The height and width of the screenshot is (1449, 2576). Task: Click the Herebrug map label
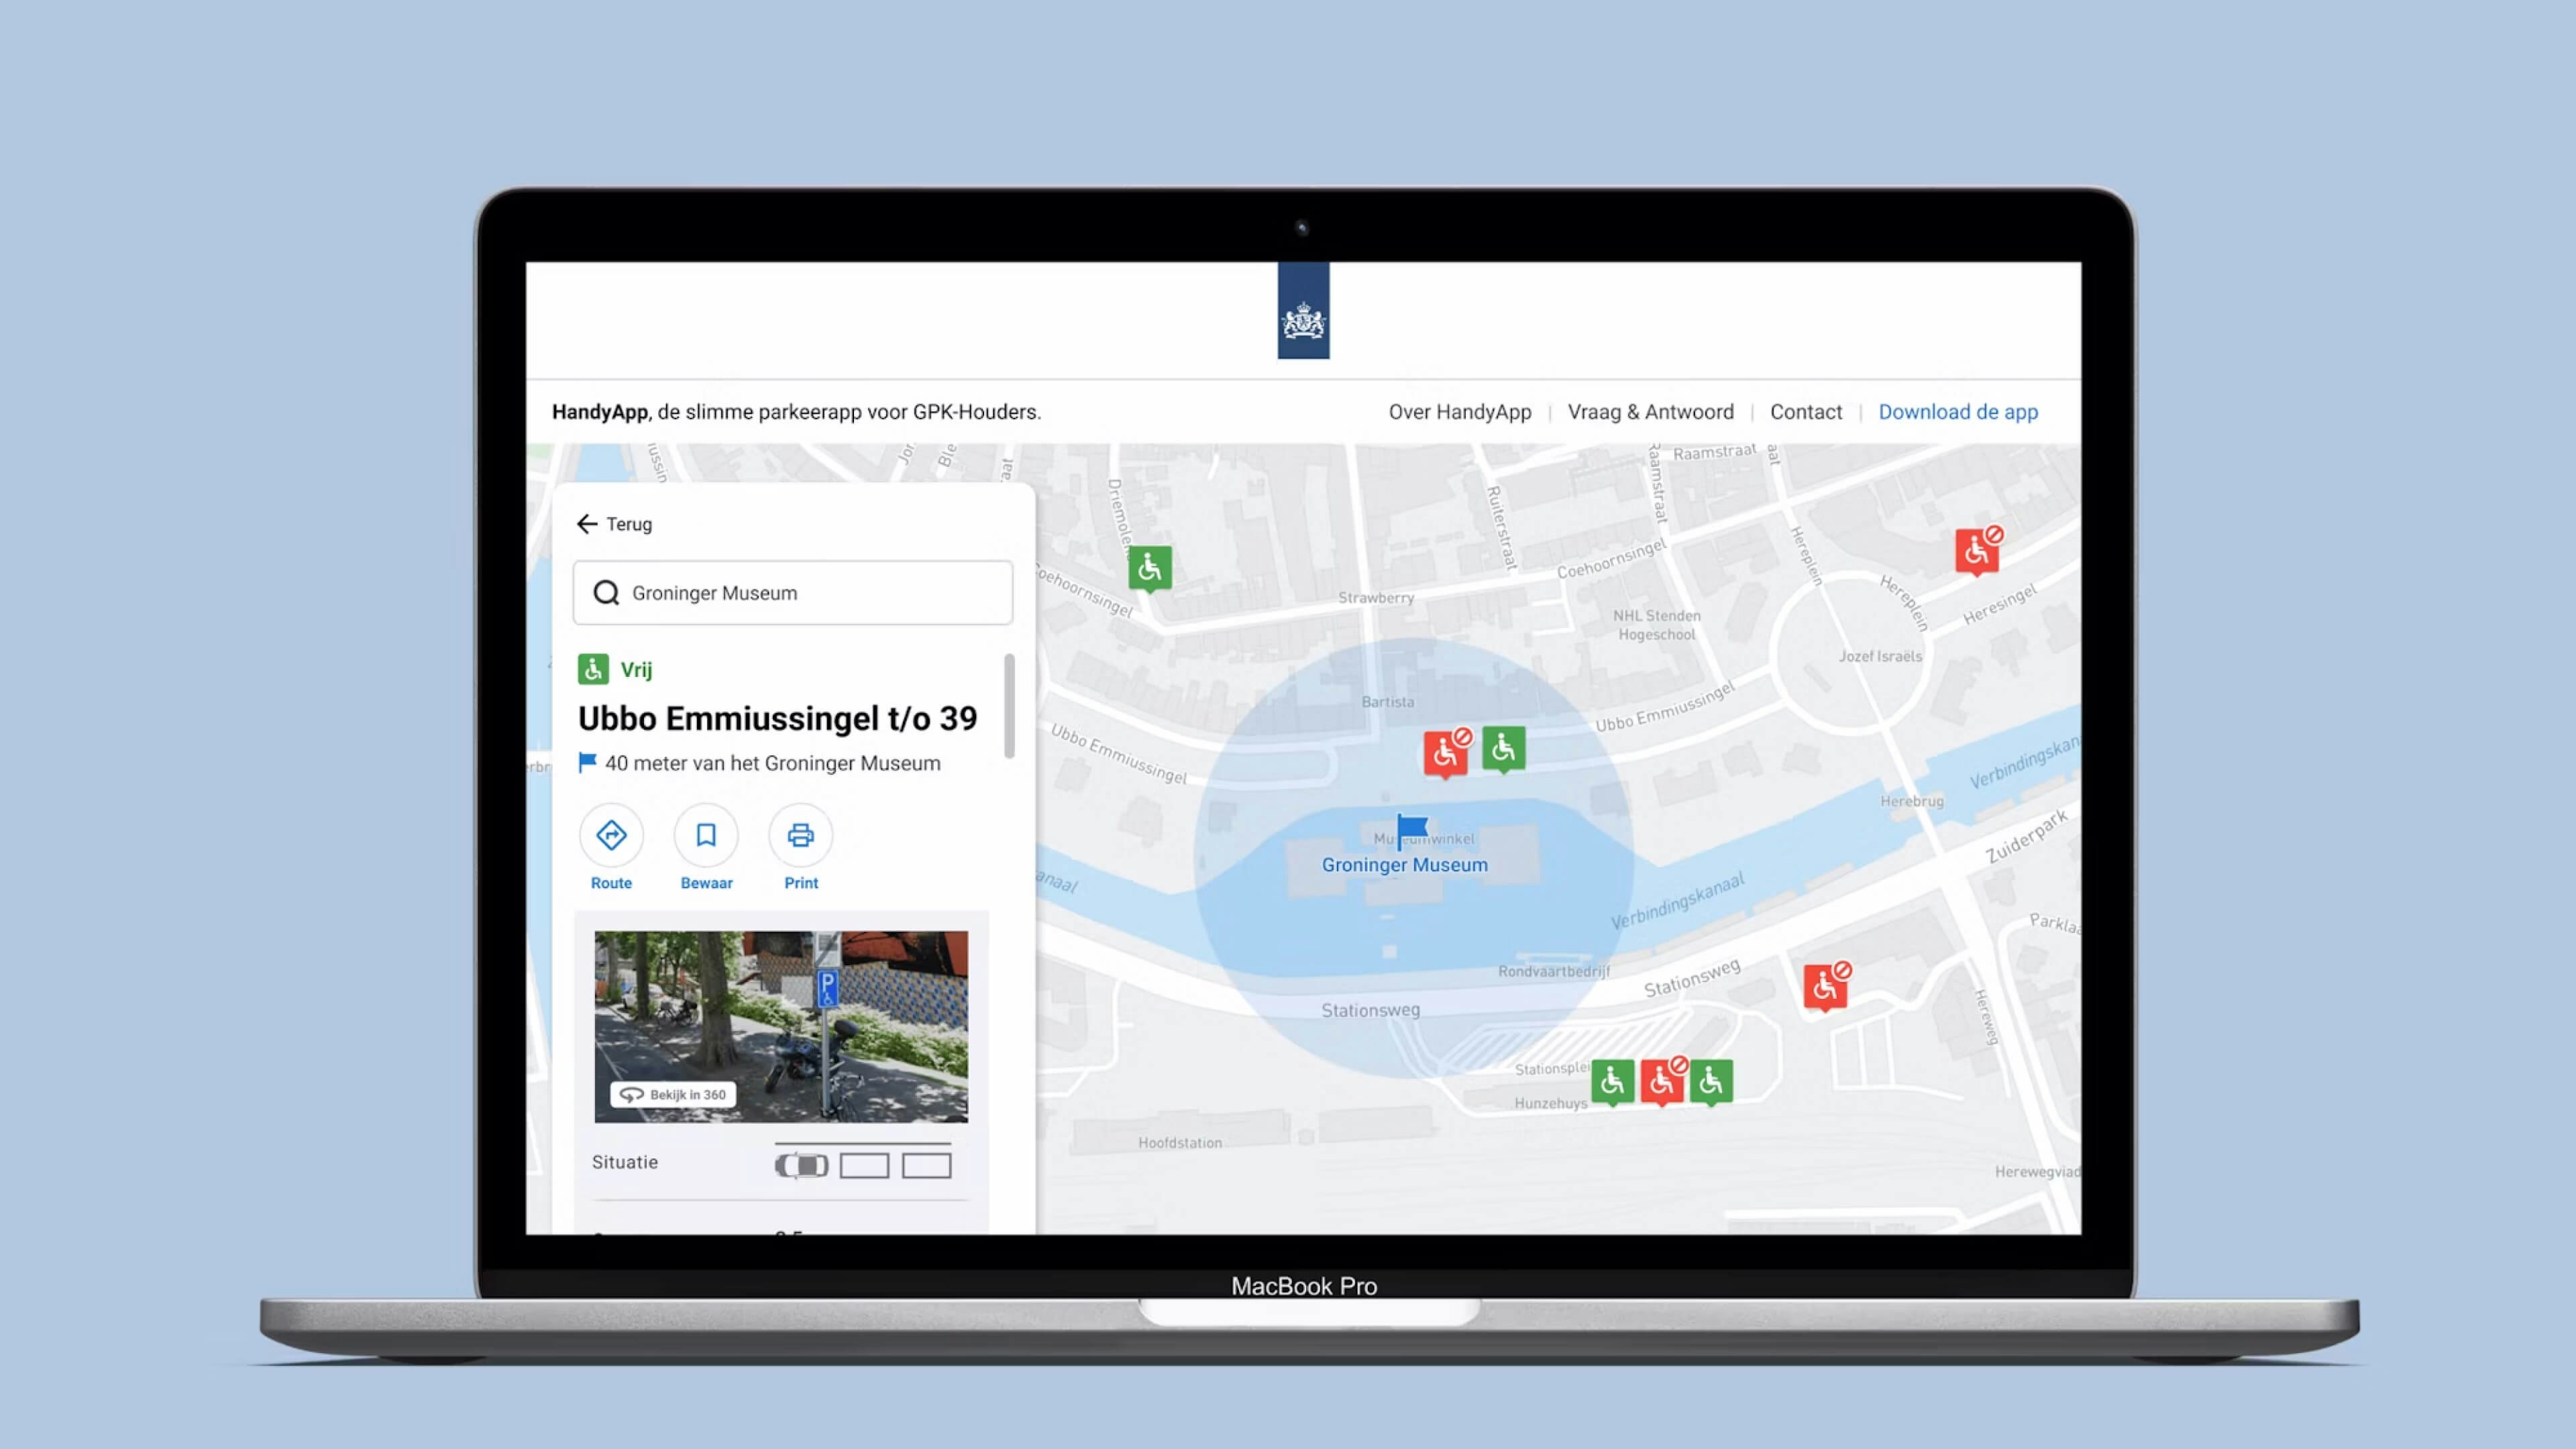[1911, 801]
